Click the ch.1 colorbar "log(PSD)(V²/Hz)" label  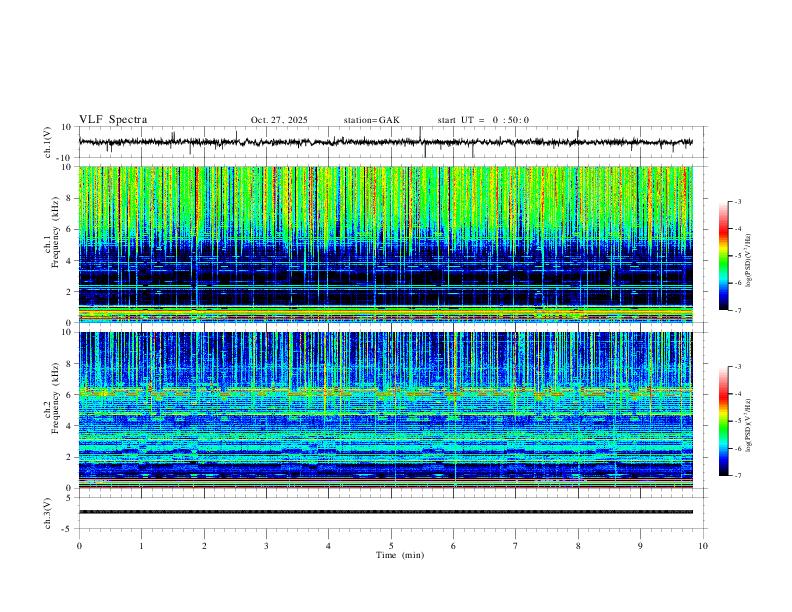749,261
